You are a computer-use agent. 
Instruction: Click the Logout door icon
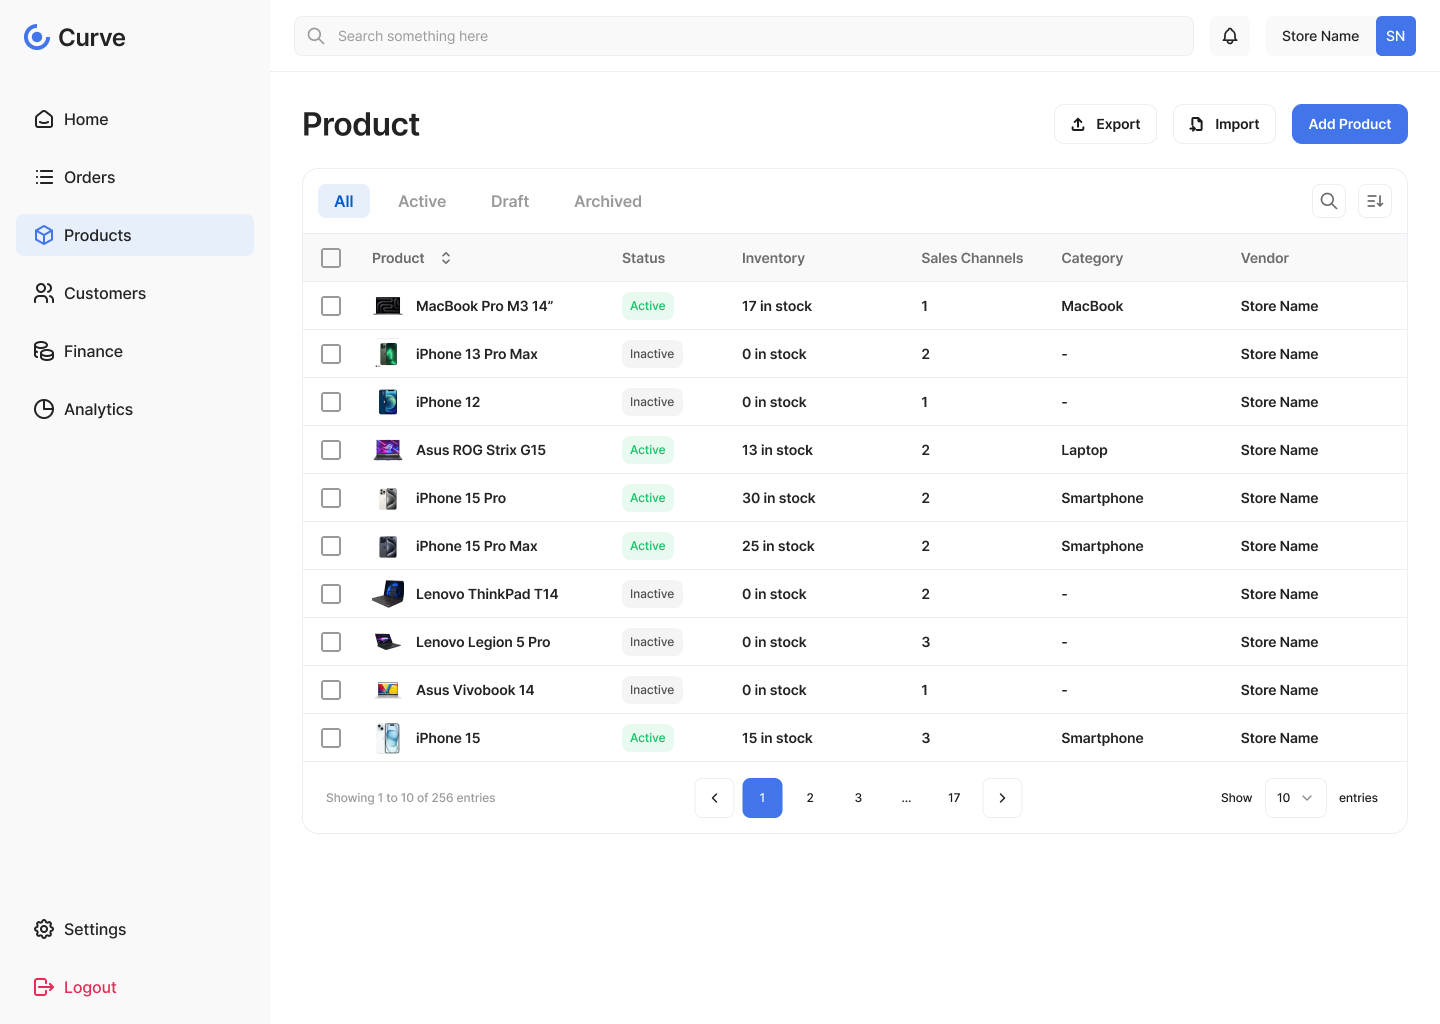pyautogui.click(x=44, y=987)
